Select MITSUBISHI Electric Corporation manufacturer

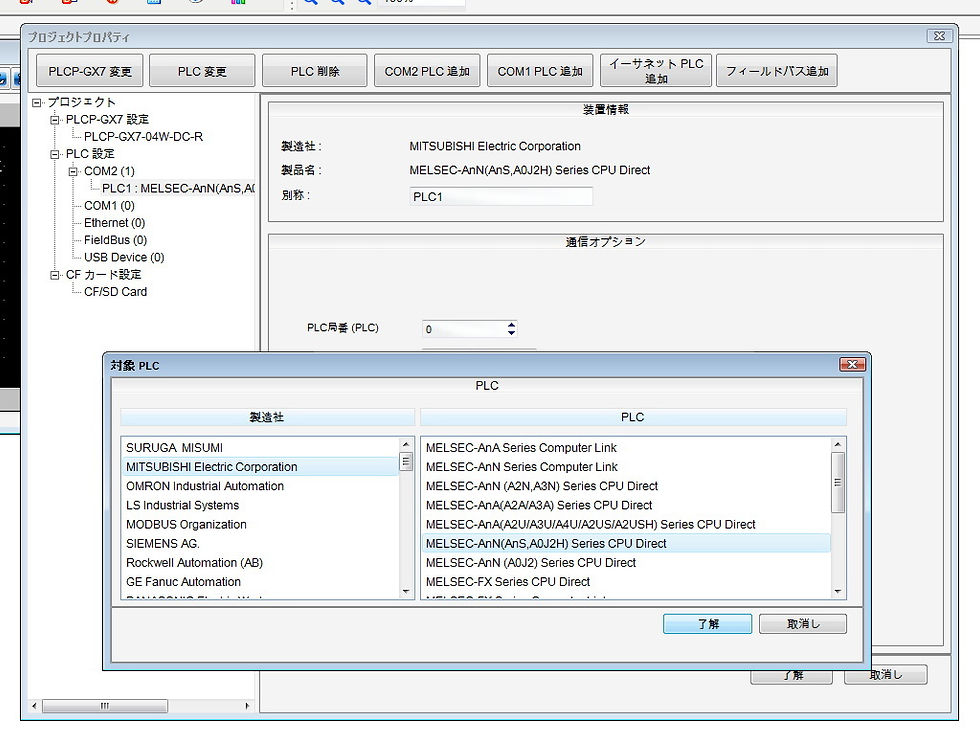[260, 467]
